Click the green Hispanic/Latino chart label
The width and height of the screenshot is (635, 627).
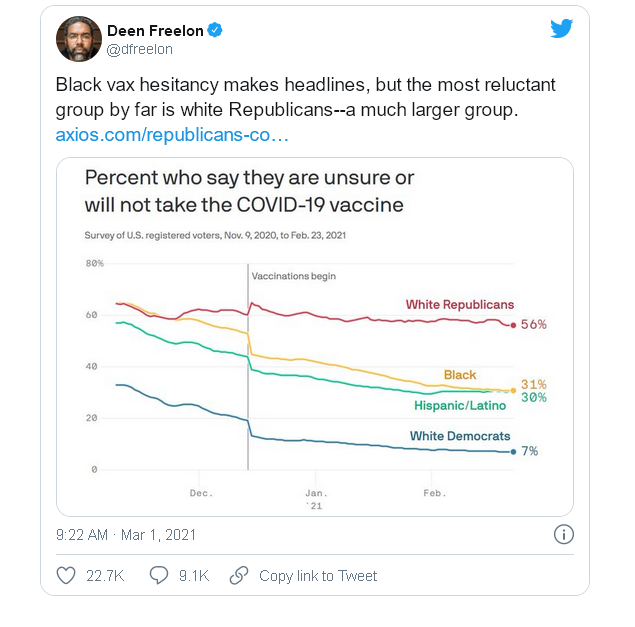coord(459,405)
